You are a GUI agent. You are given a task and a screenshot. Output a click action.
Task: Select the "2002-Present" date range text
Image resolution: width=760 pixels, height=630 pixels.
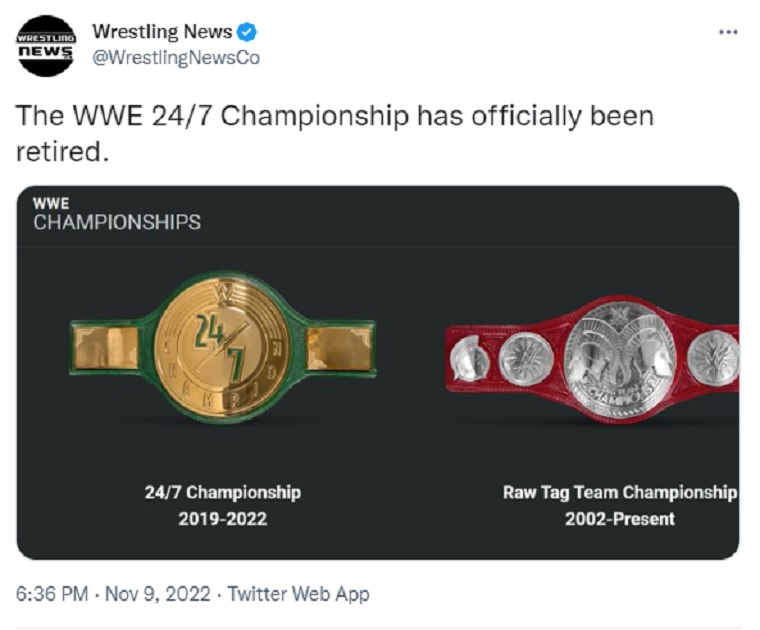click(619, 519)
